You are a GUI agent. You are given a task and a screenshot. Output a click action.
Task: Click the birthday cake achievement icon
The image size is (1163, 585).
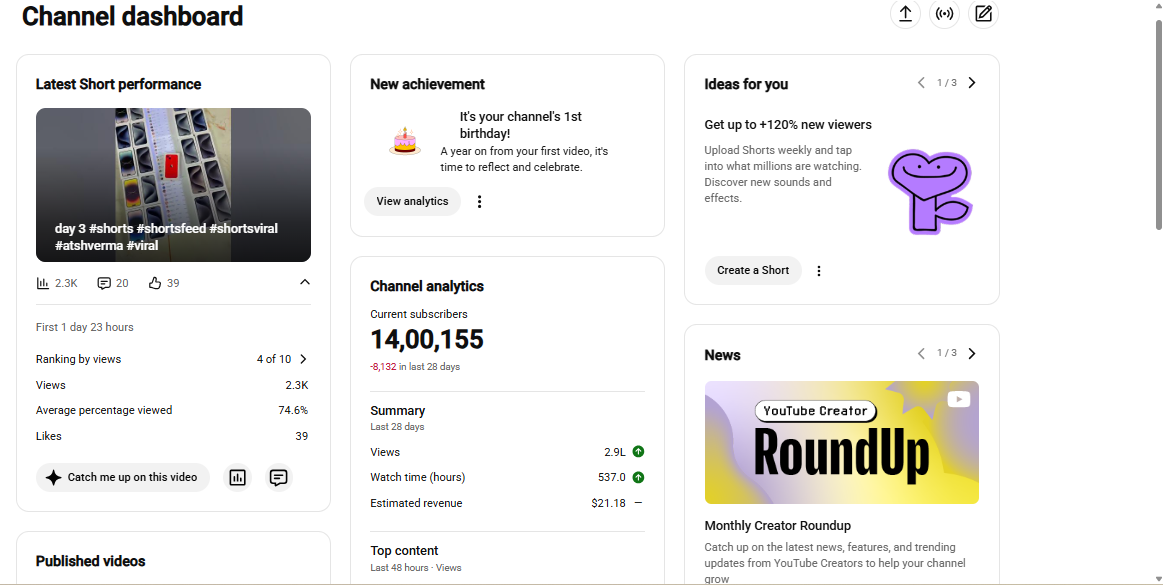pyautogui.click(x=404, y=141)
